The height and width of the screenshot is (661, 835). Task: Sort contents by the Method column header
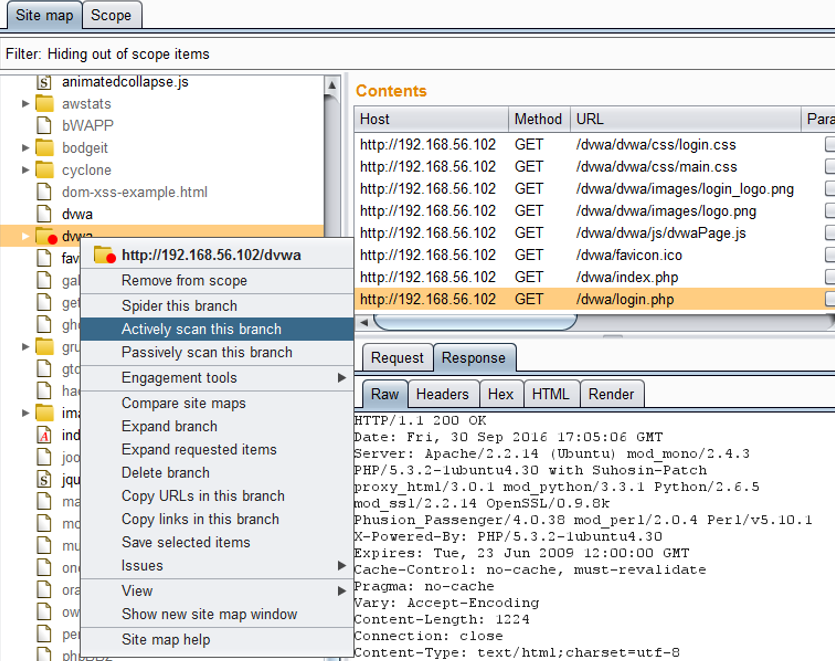click(x=539, y=119)
